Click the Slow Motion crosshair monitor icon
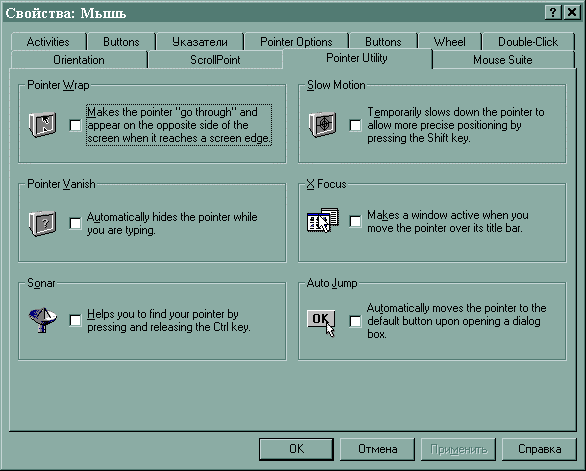This screenshot has height=471, width=586. pyautogui.click(x=322, y=124)
